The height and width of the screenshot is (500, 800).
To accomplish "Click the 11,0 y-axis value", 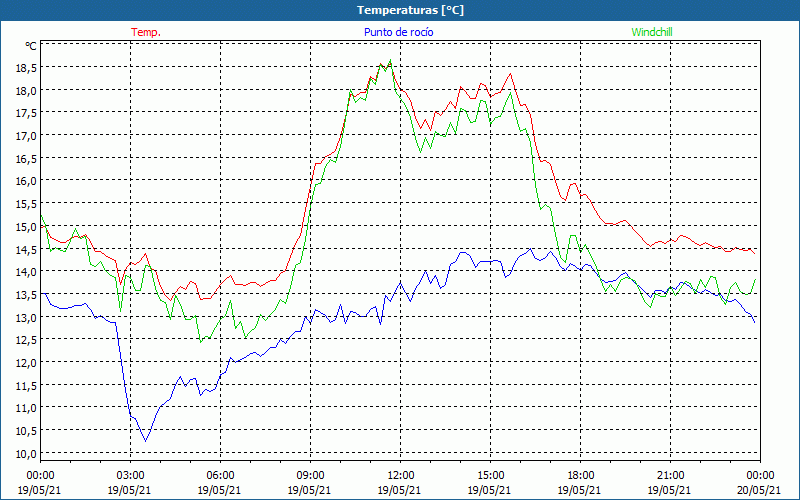I will (27, 408).
